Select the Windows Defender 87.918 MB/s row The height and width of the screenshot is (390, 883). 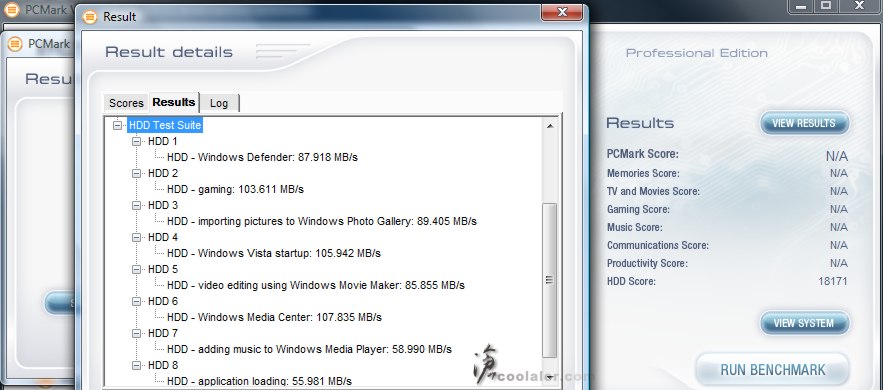pyautogui.click(x=262, y=158)
